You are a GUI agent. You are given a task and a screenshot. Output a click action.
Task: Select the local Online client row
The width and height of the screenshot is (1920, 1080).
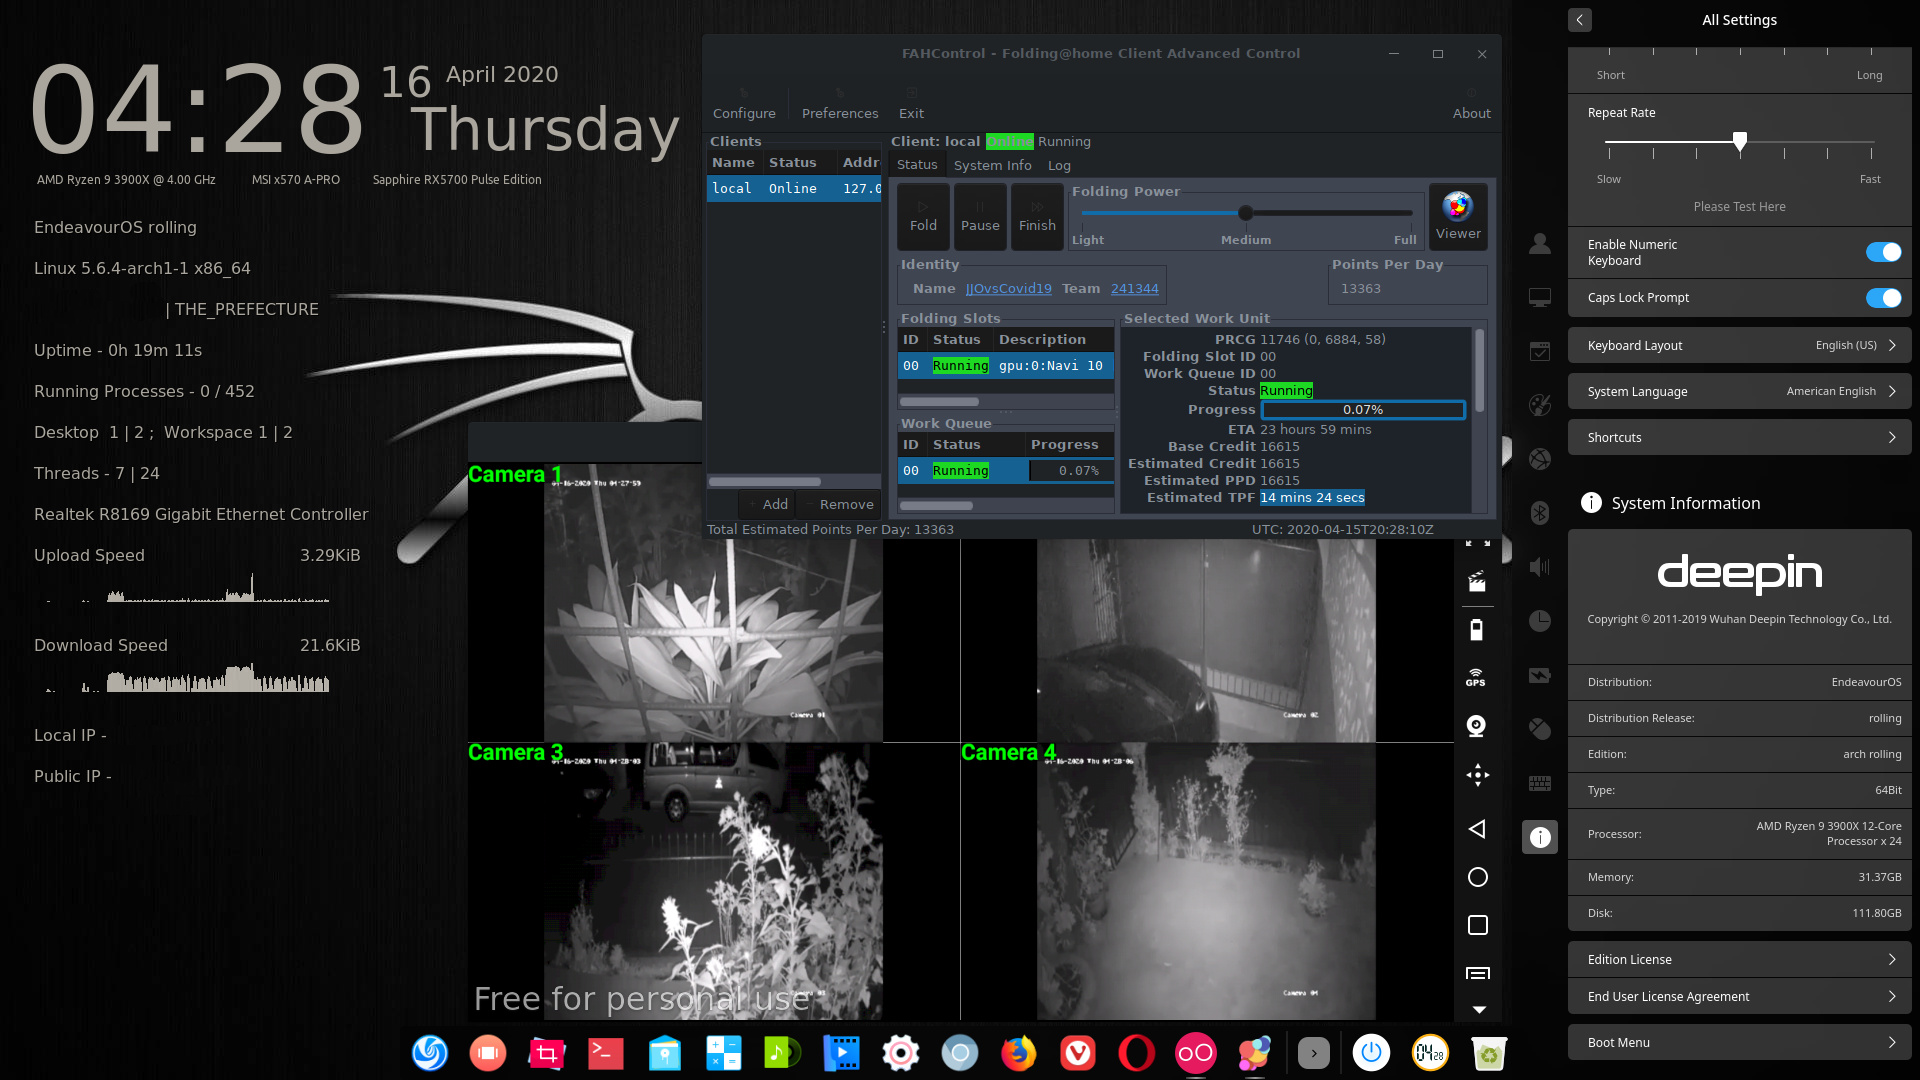point(794,188)
